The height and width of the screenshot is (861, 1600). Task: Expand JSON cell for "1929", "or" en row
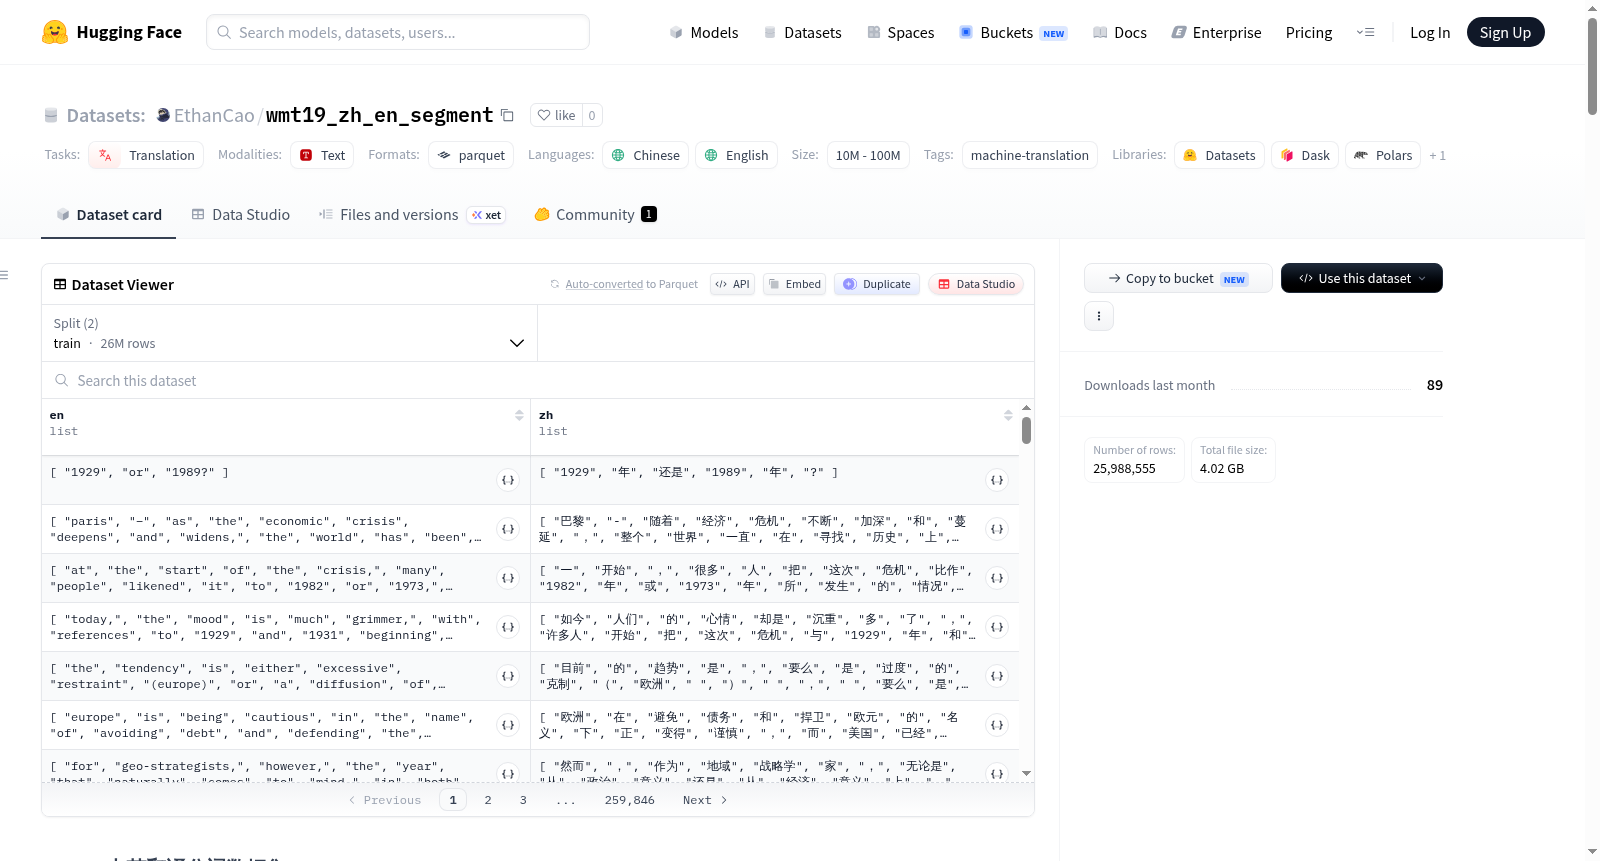pos(508,480)
